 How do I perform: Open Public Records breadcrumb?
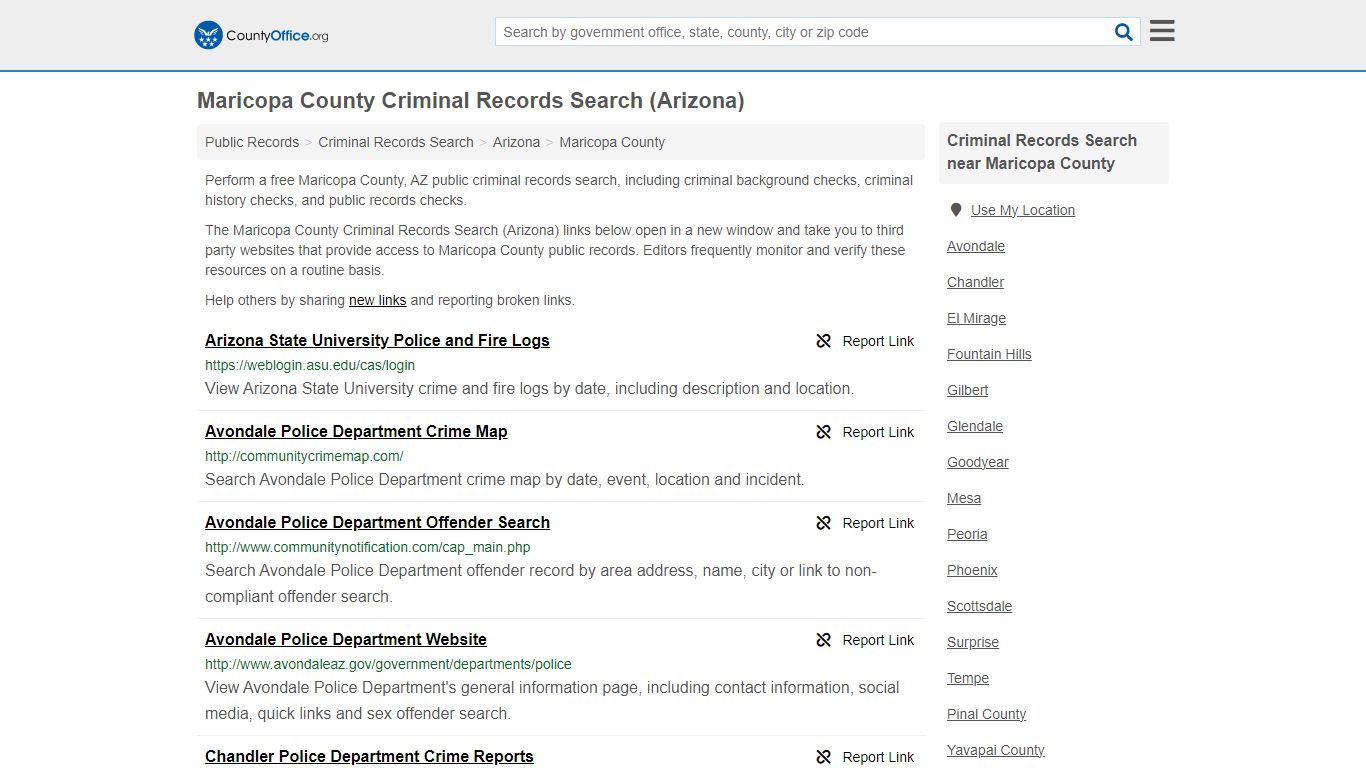(x=252, y=142)
